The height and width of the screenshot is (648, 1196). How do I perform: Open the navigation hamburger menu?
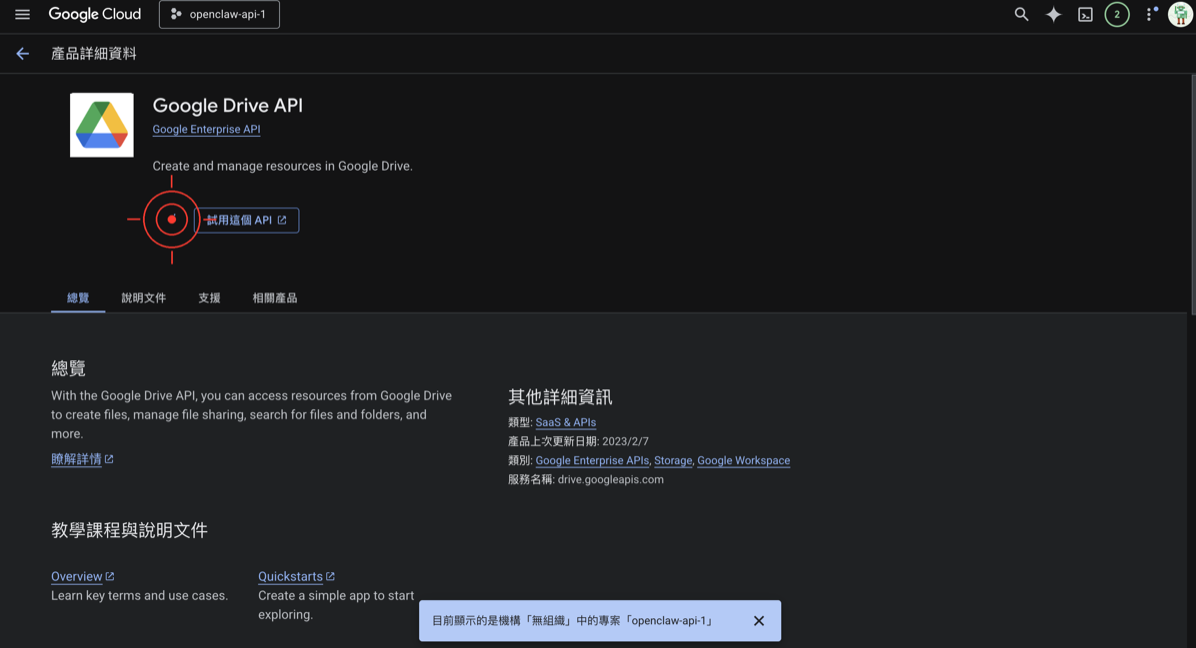[x=23, y=14]
